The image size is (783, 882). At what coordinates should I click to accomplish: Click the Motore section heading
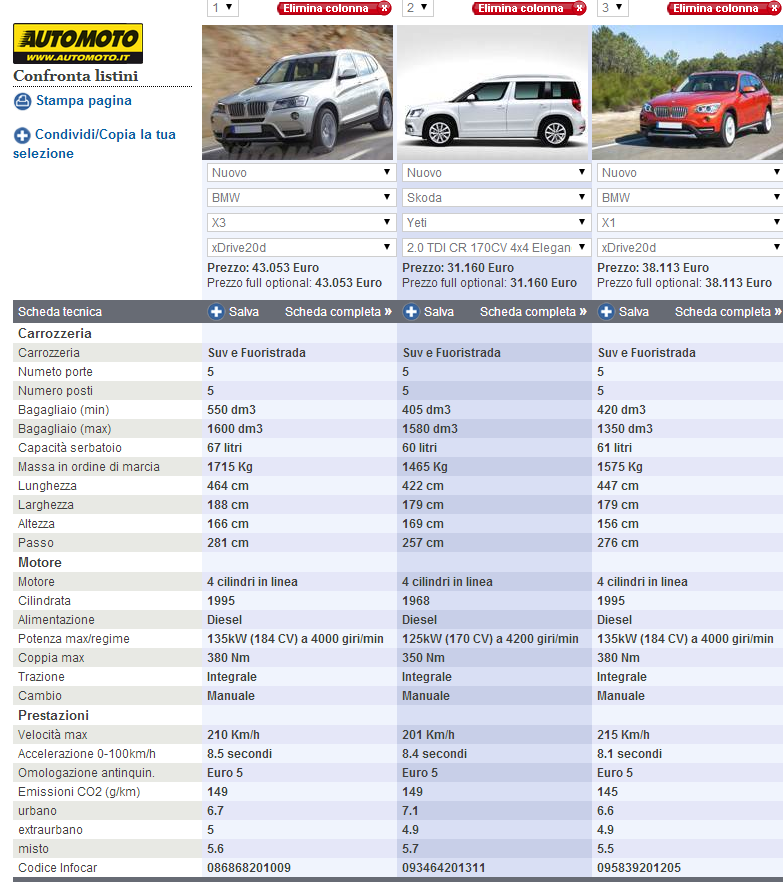tap(40, 562)
